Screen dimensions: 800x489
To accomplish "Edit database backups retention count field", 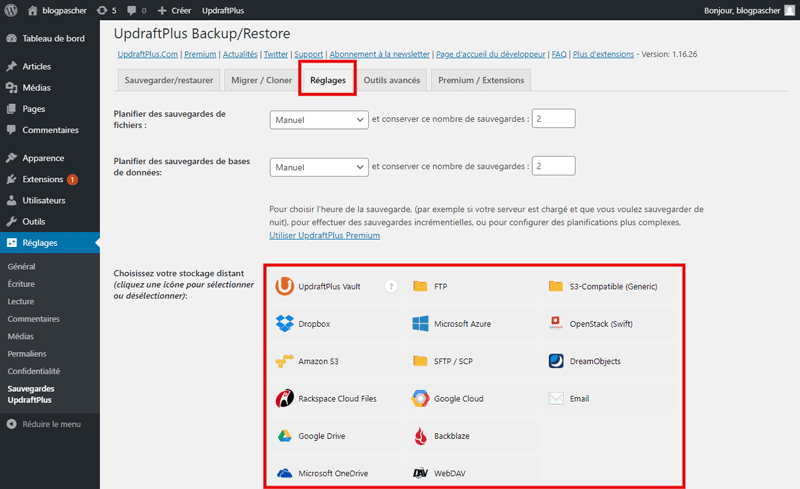I will 554,166.
